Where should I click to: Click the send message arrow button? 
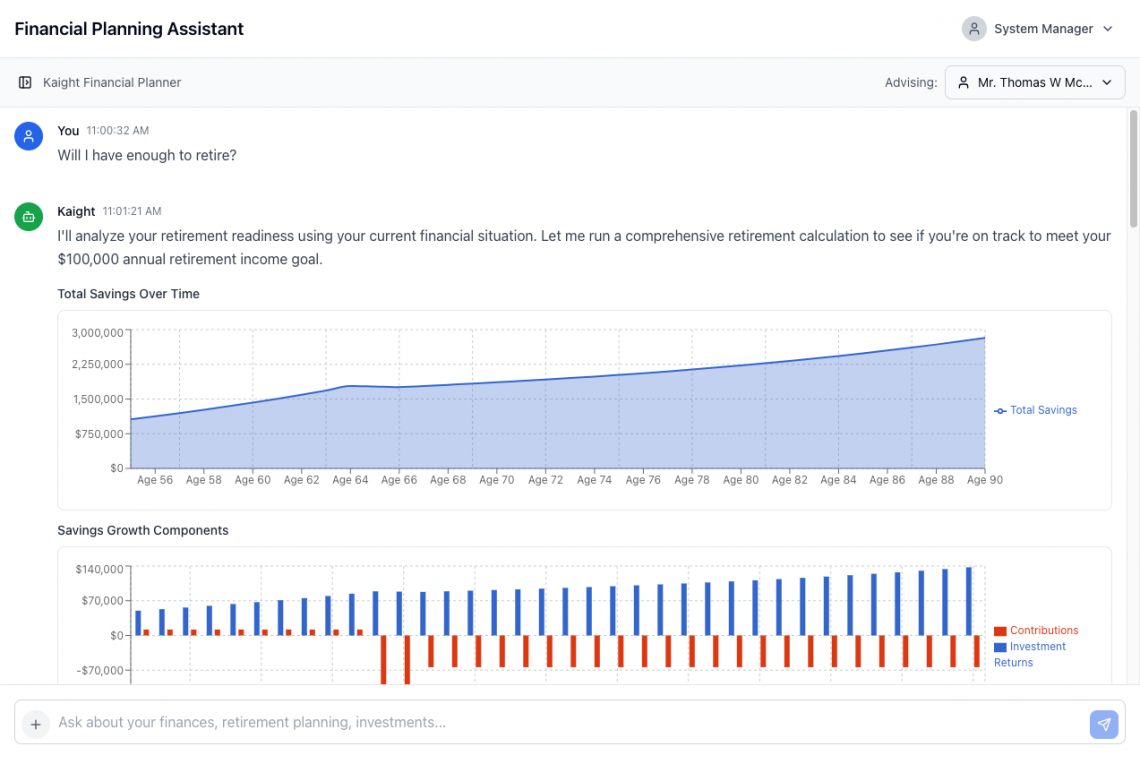click(1103, 724)
